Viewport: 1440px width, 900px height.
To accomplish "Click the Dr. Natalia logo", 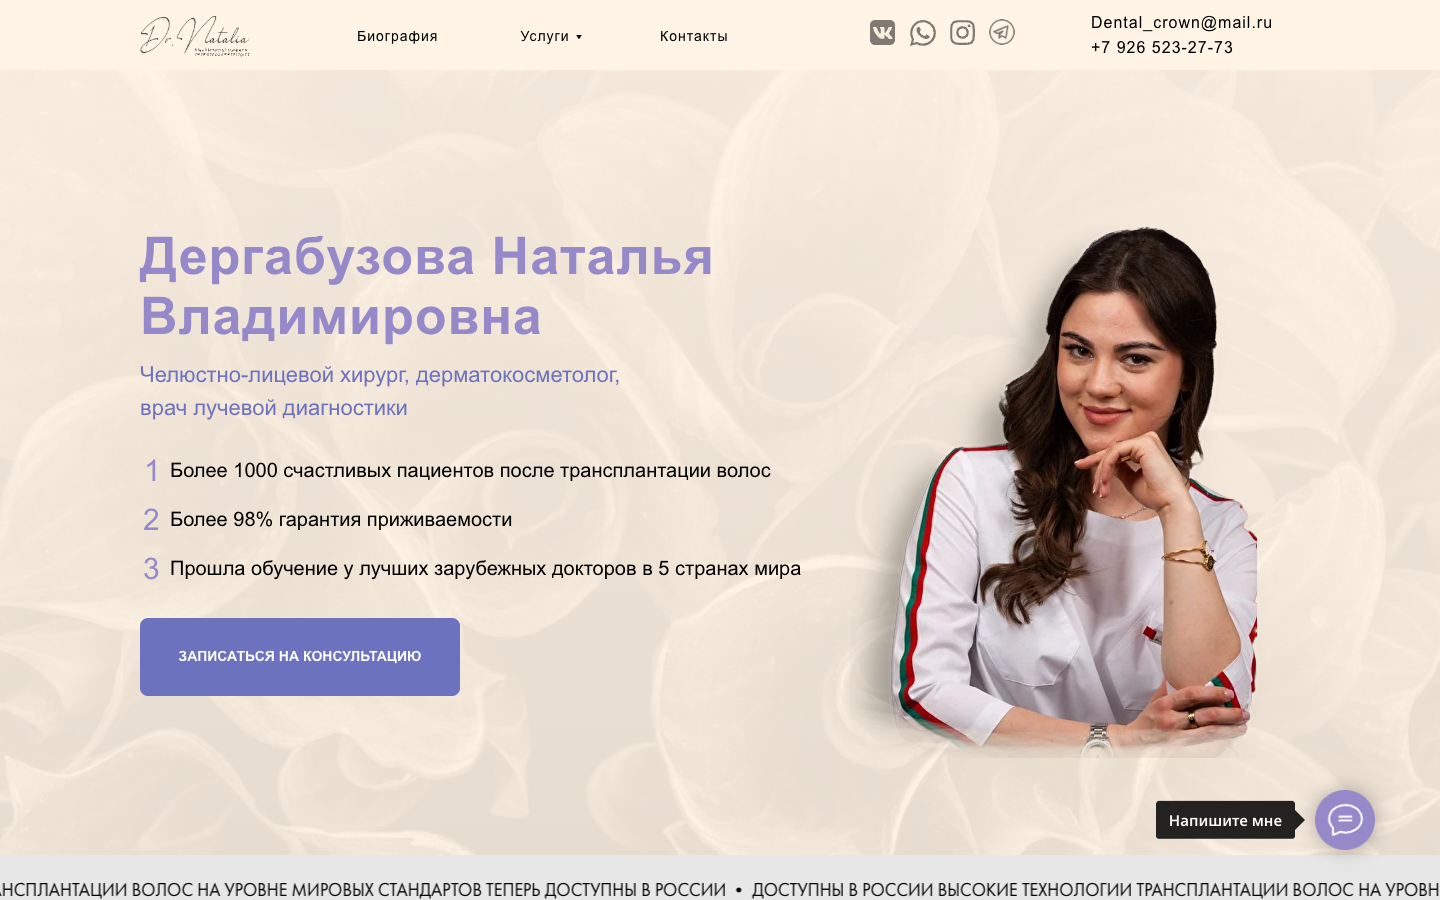I will pyautogui.click(x=194, y=36).
